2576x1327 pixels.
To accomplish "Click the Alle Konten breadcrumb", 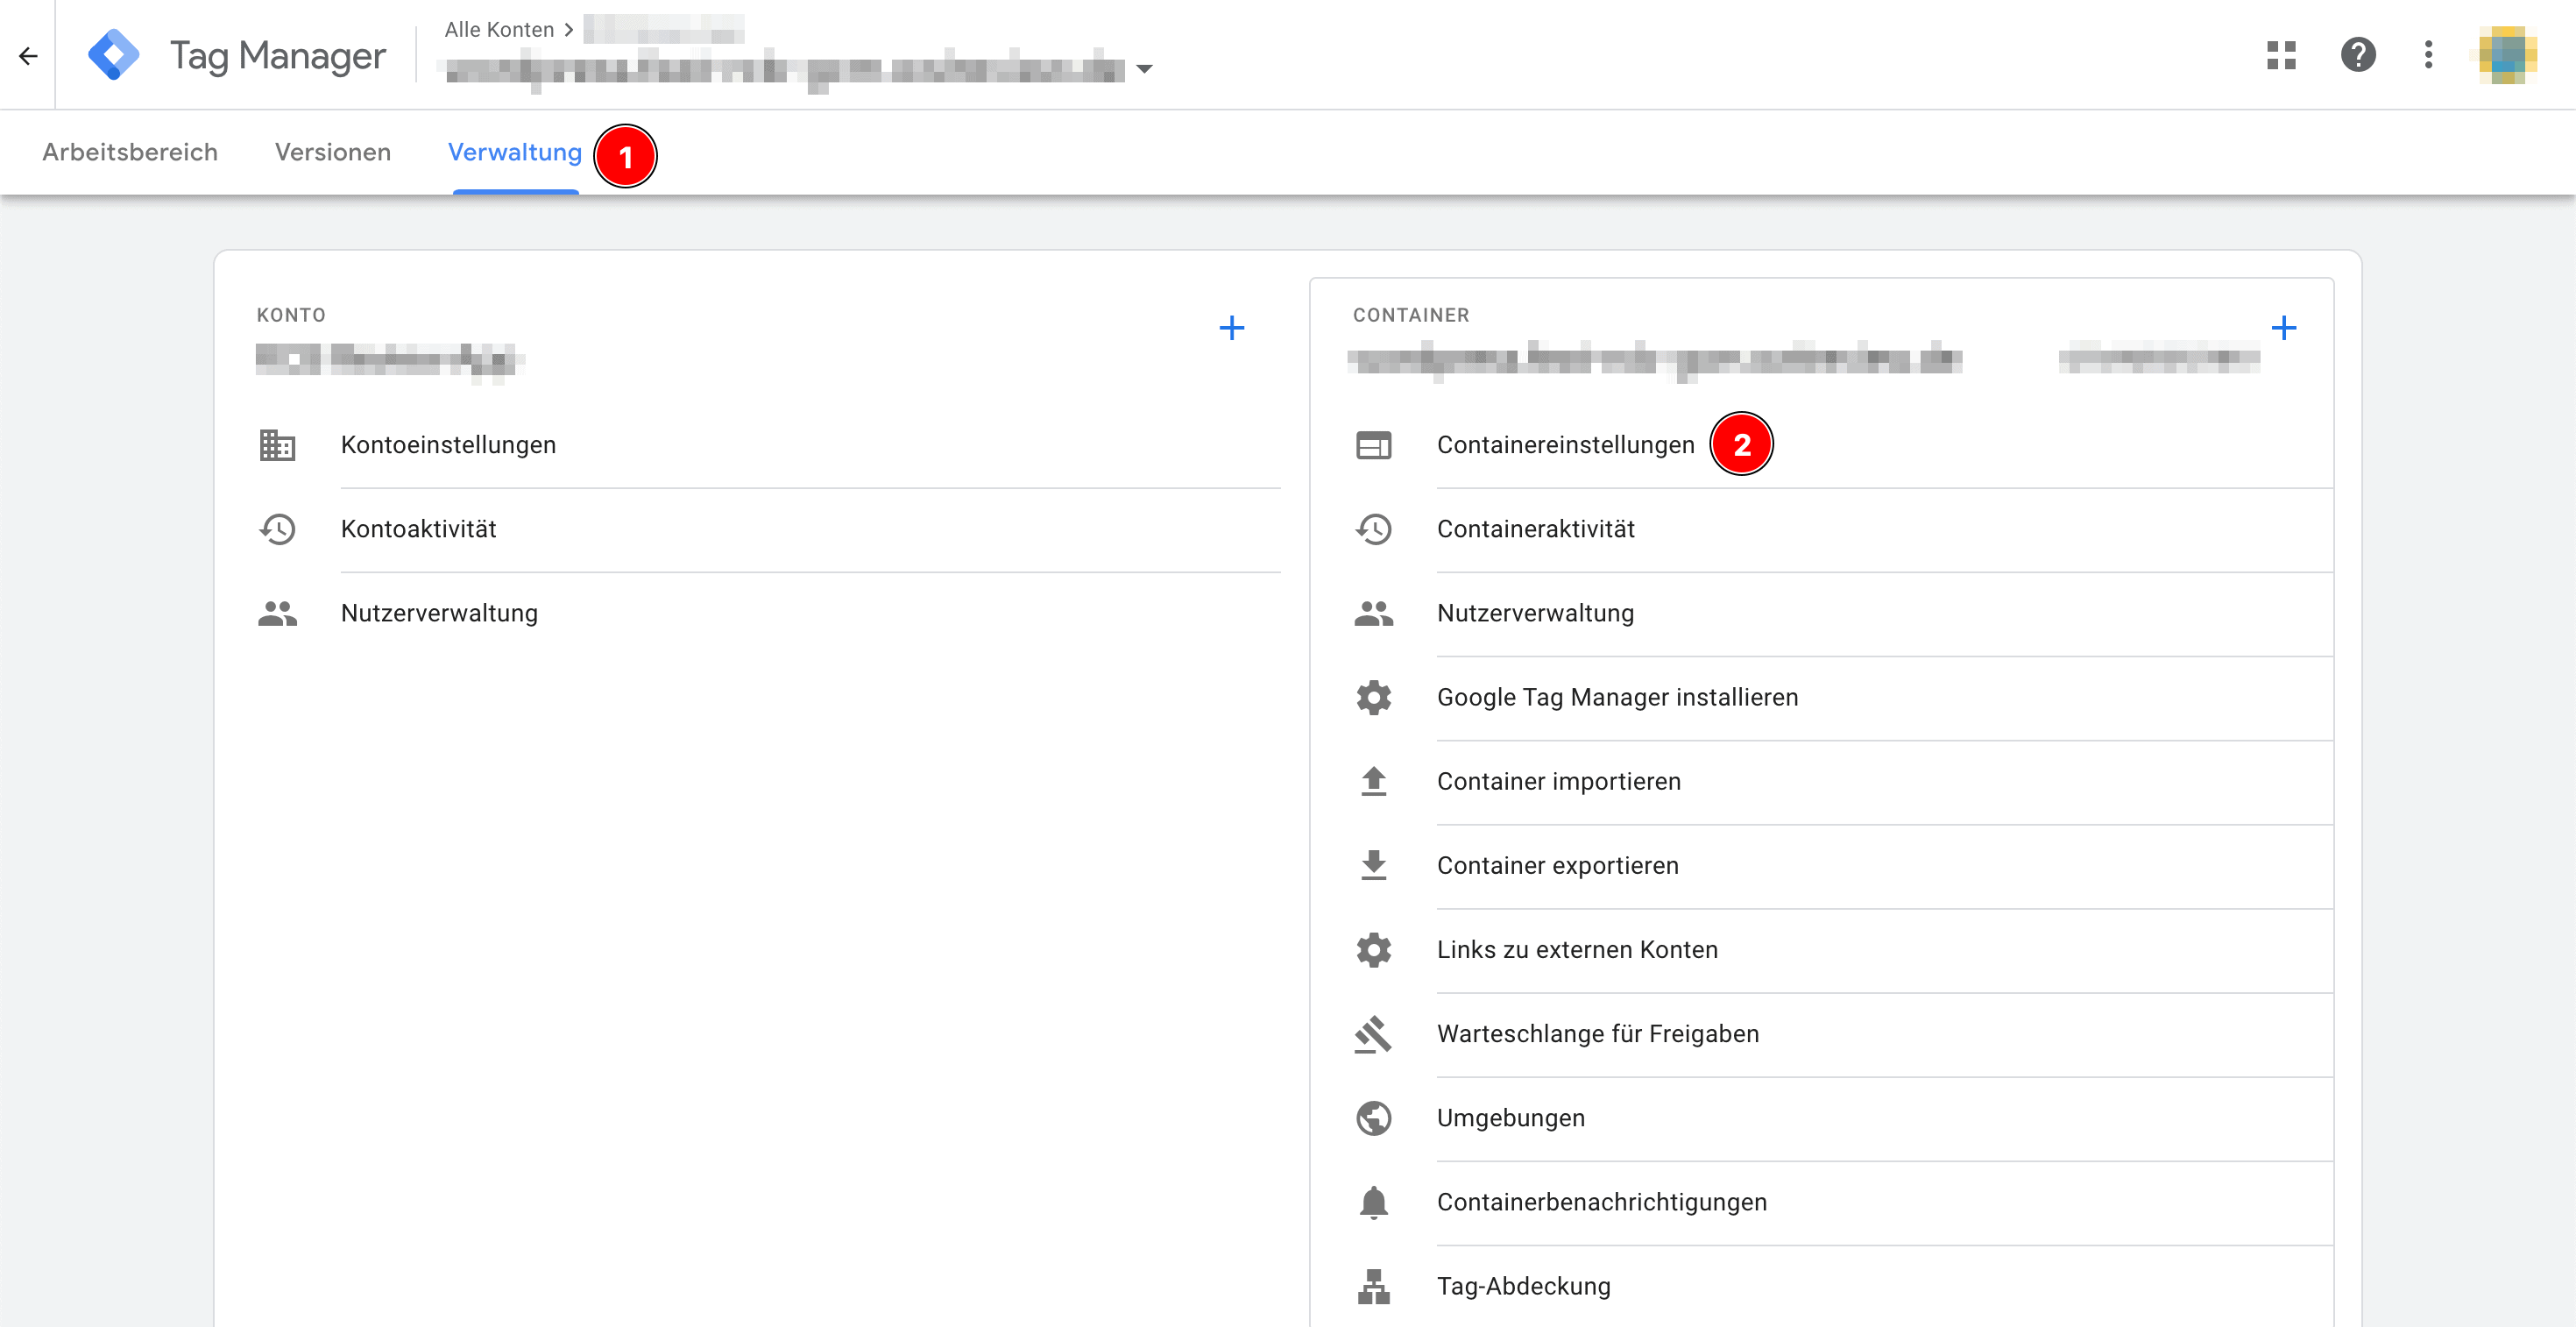I will click(x=499, y=30).
